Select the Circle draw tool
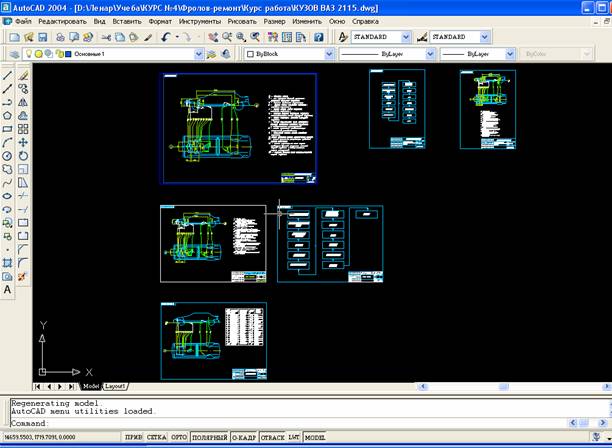This screenshot has width=612, height=448. coord(7,156)
